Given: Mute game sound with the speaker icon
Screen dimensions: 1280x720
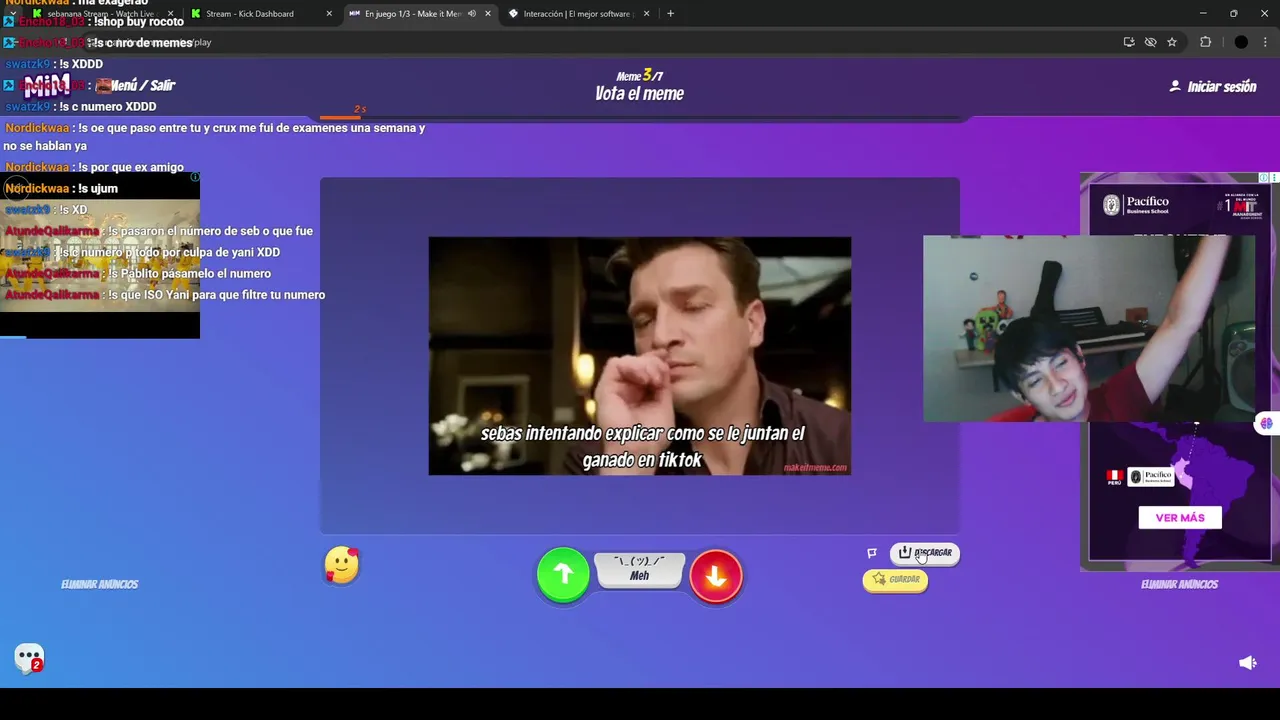Looking at the screenshot, I should click(1247, 662).
